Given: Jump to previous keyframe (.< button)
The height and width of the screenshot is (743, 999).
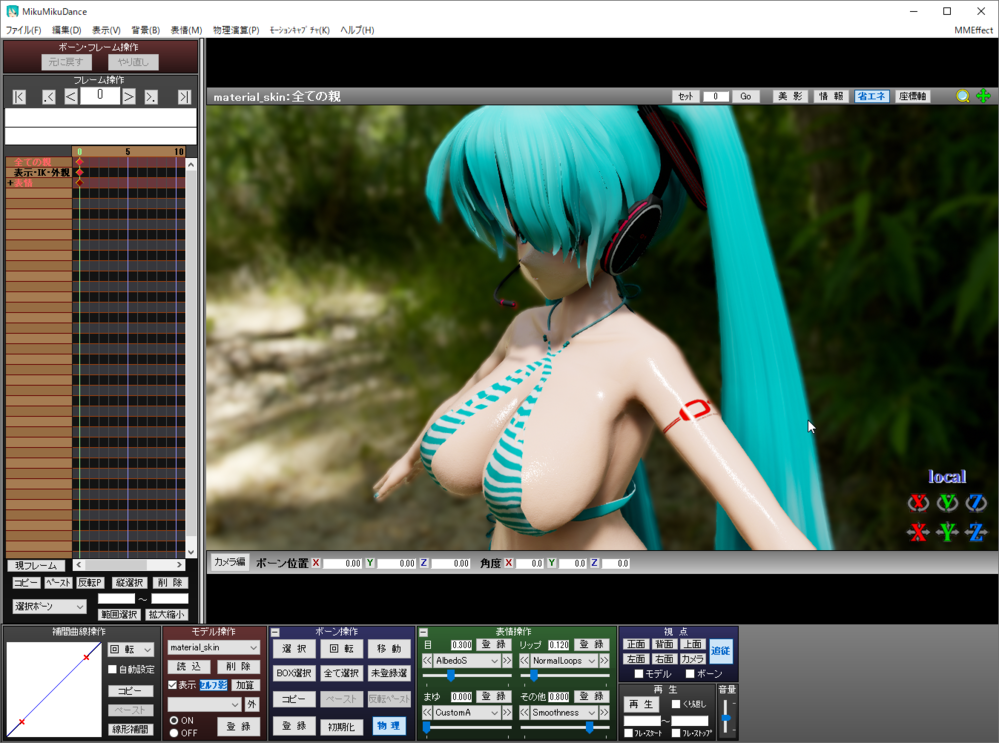Looking at the screenshot, I should (x=48, y=97).
